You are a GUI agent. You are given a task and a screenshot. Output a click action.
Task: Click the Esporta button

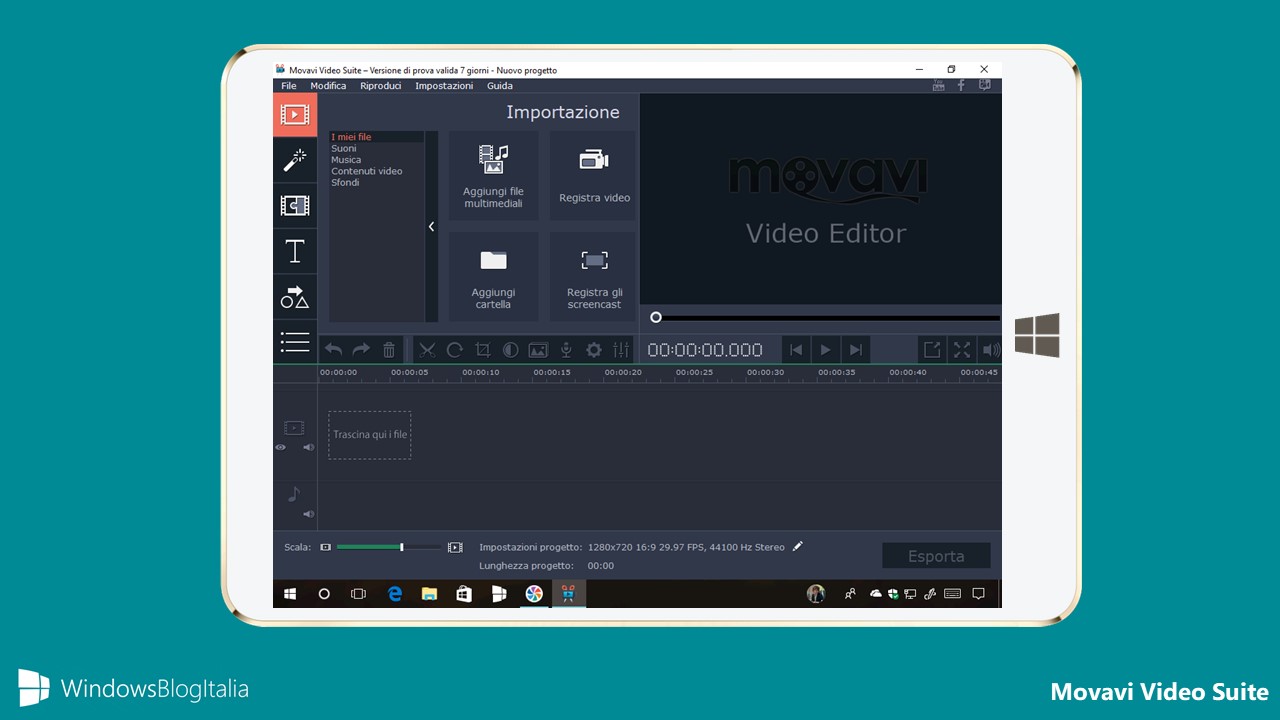[x=936, y=556]
